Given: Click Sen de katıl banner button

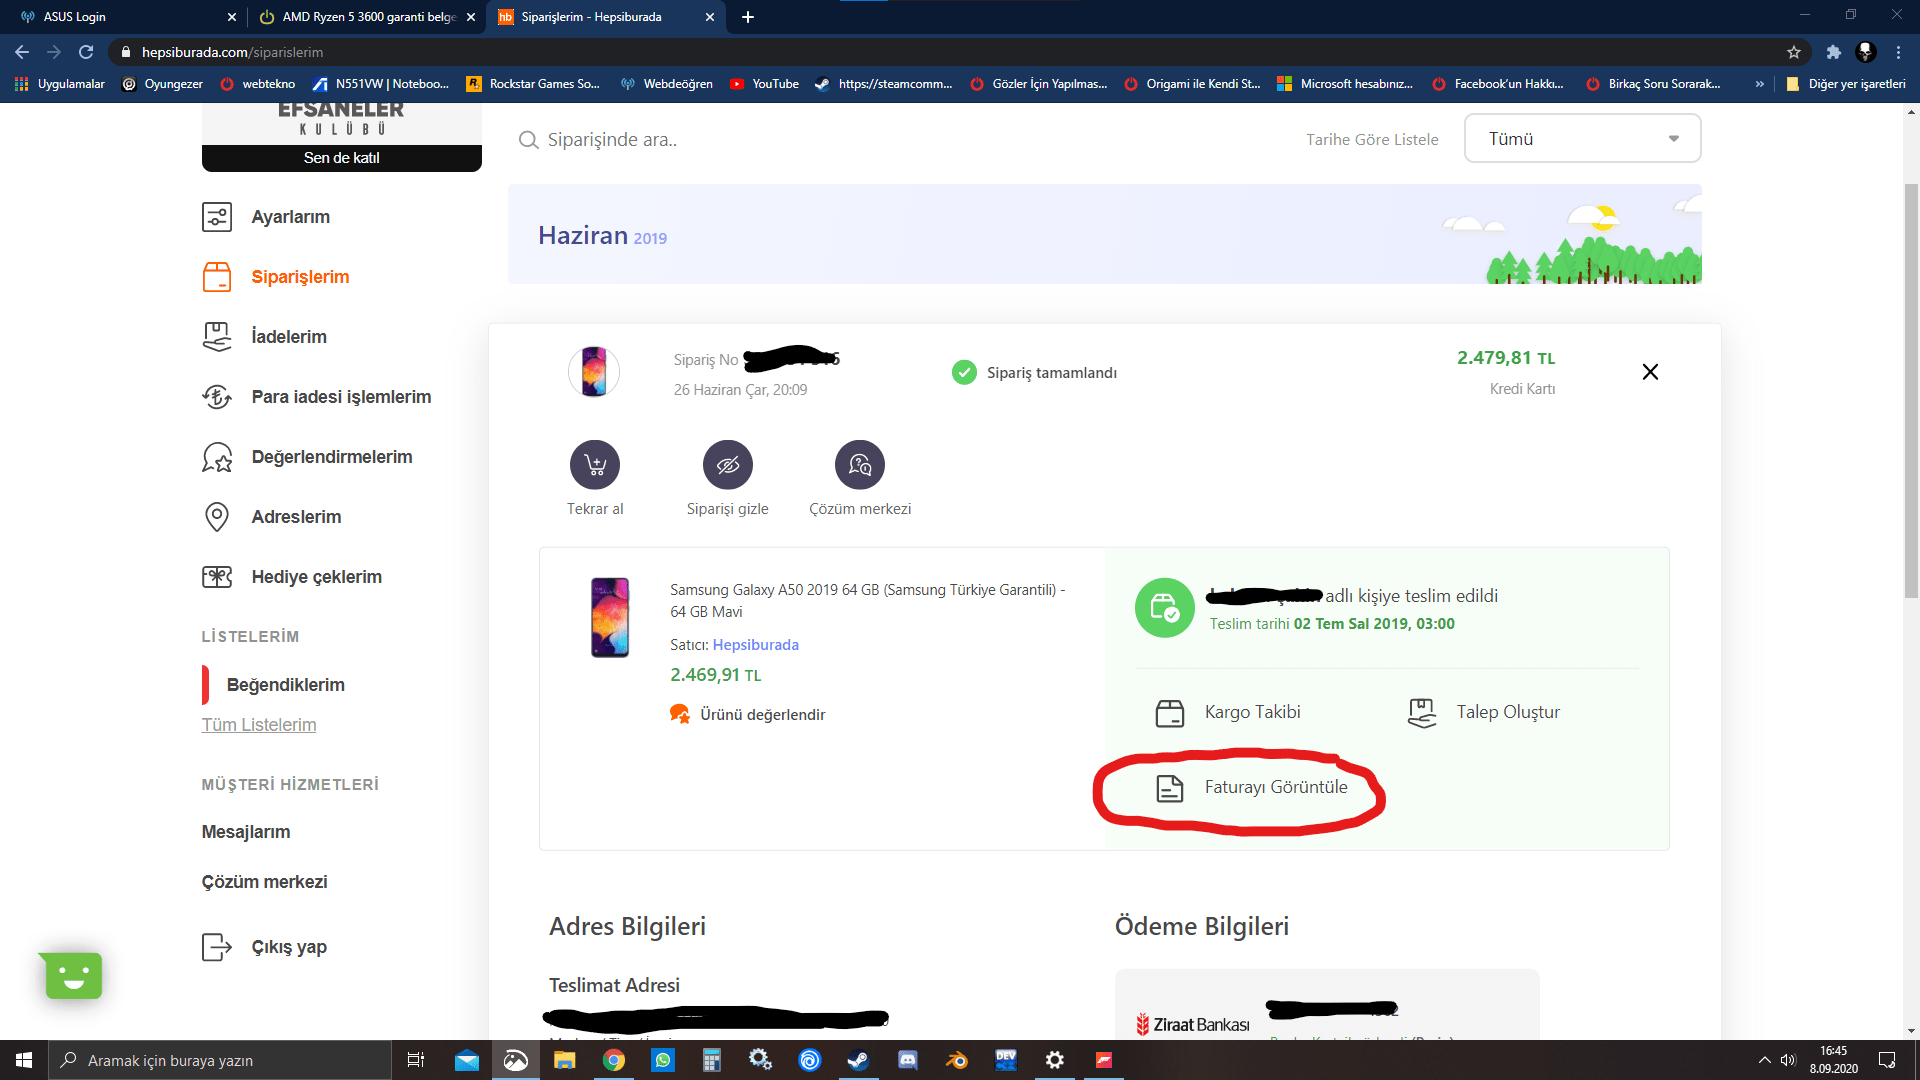Looking at the screenshot, I should pyautogui.click(x=341, y=158).
